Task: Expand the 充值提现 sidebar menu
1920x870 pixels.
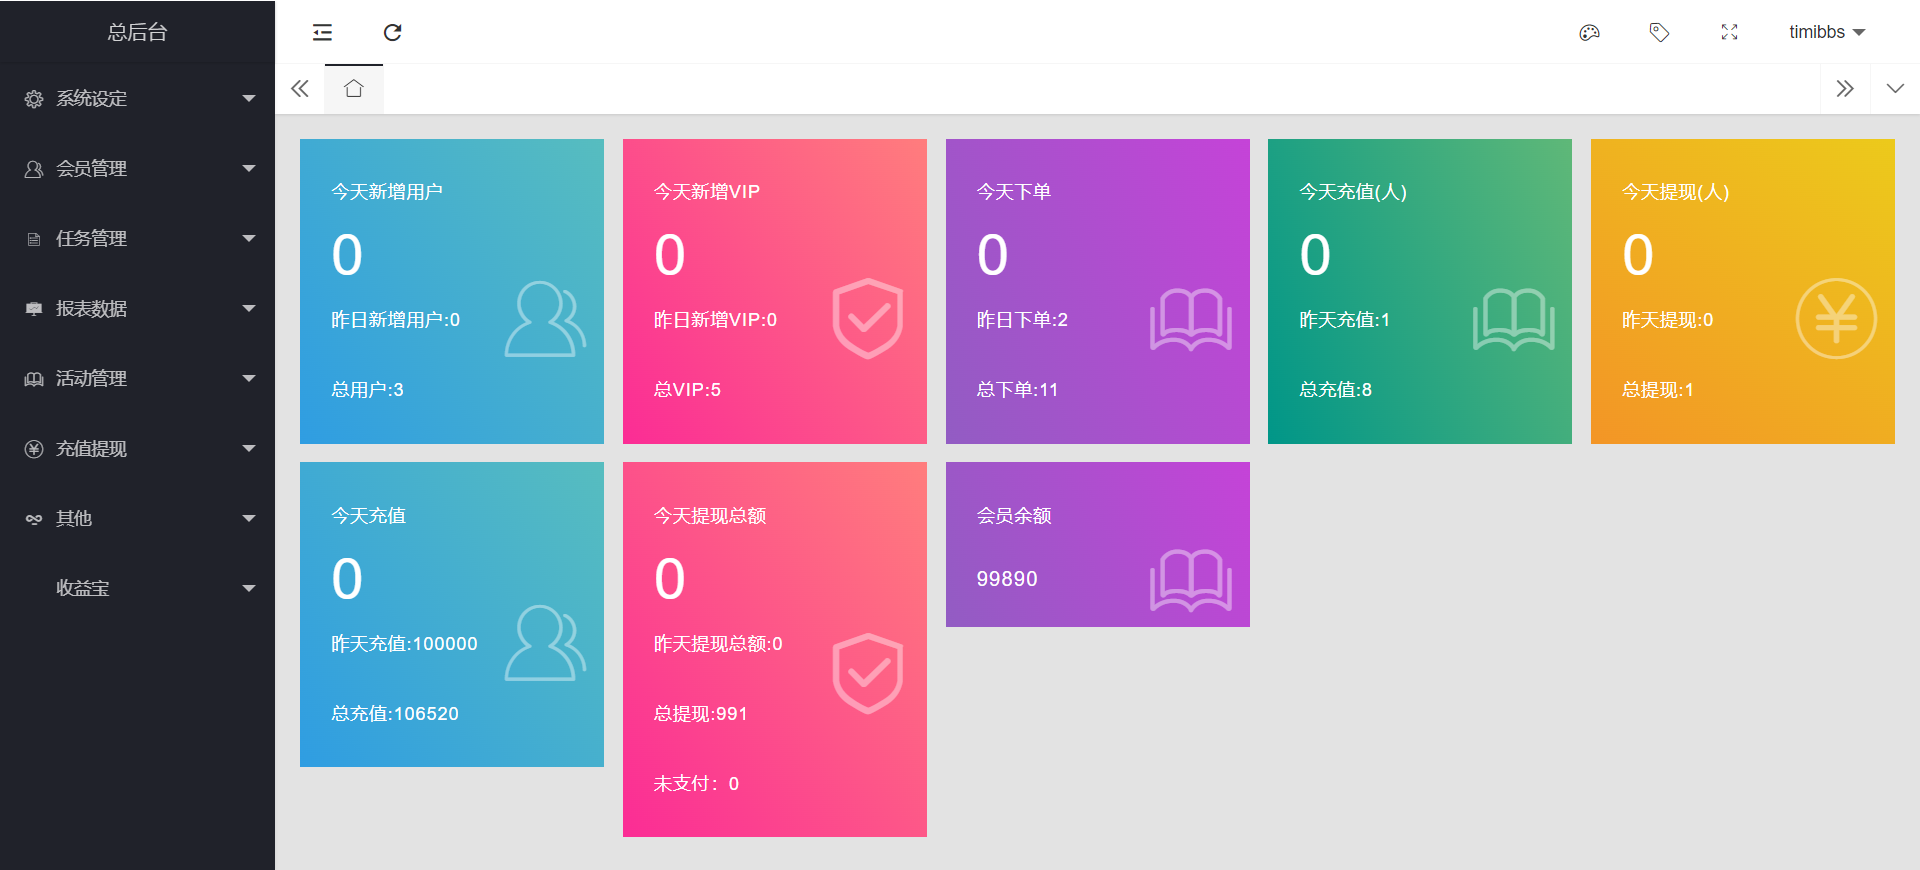Action: pyautogui.click(x=137, y=448)
